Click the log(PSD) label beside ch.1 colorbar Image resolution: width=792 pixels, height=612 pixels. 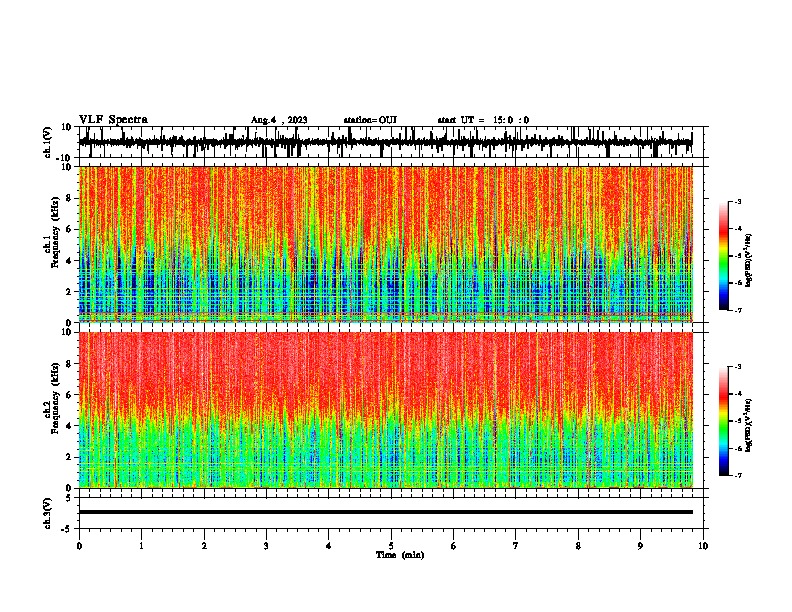click(749, 261)
